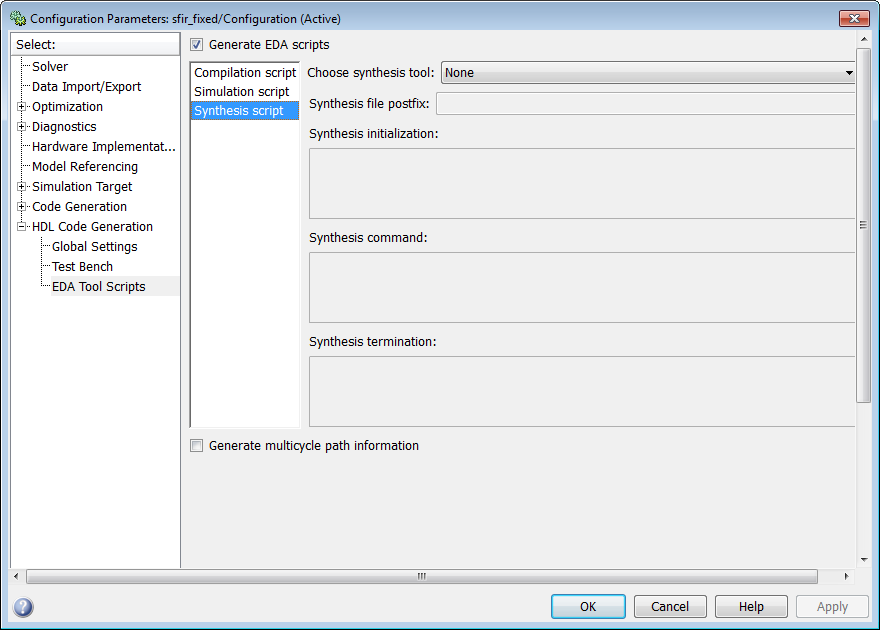This screenshot has height=630, width=880.
Task: Close the Configuration Parameters window
Action: (854, 19)
